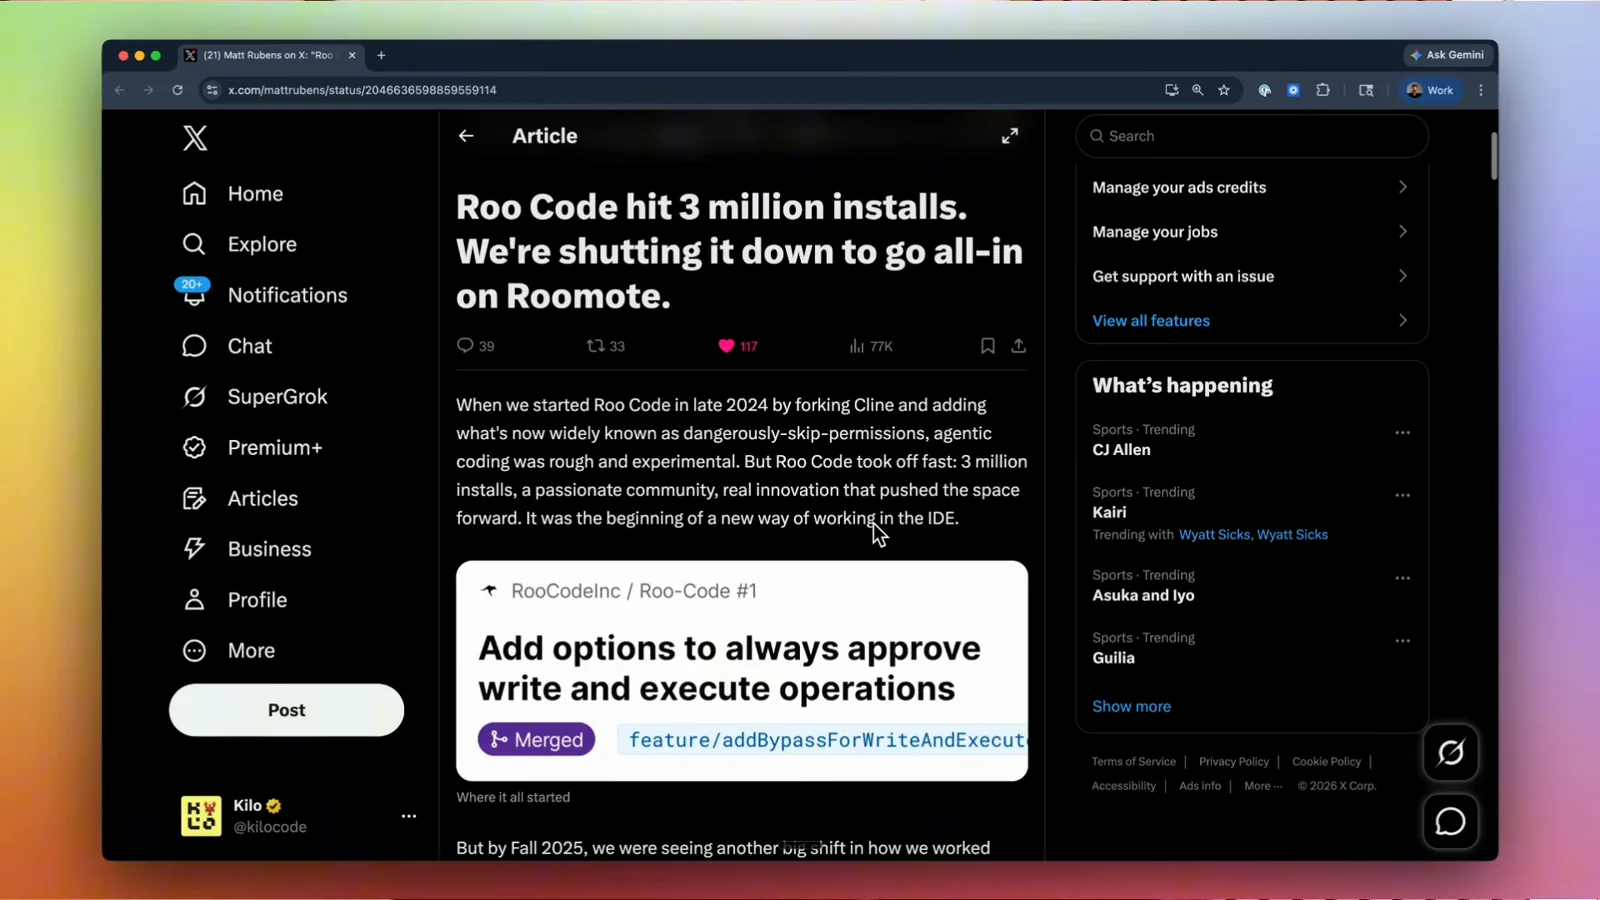1600x900 pixels.
Task: Click the Post button
Action: [286, 710]
